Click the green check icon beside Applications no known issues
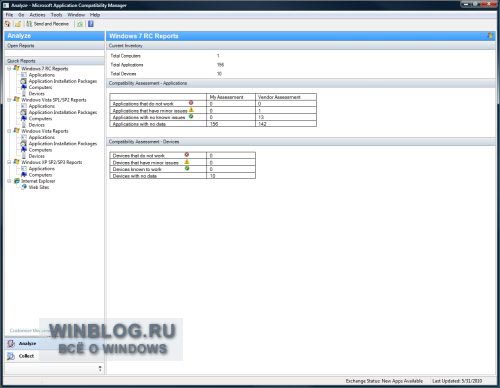Screen dimensions: 500x388 [x=191, y=116]
